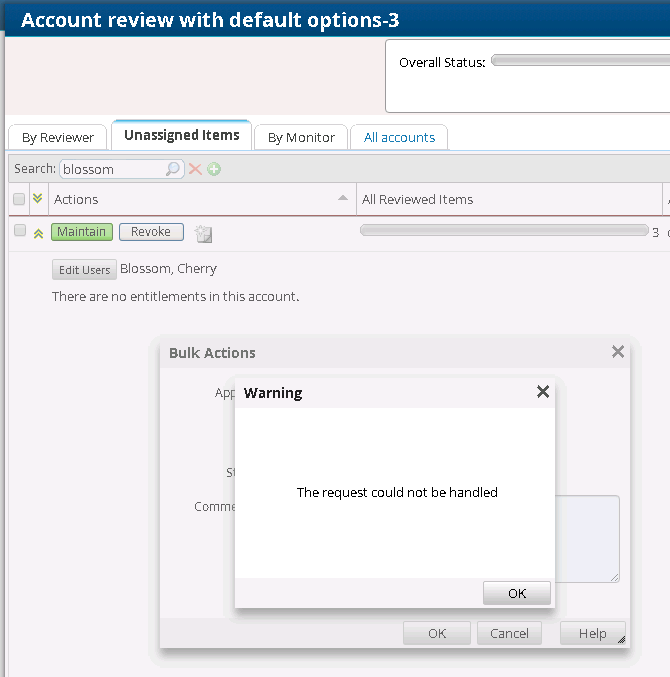Screen dimensions: 670x677
Task: Clear the search with the red X icon
Action: point(196,169)
